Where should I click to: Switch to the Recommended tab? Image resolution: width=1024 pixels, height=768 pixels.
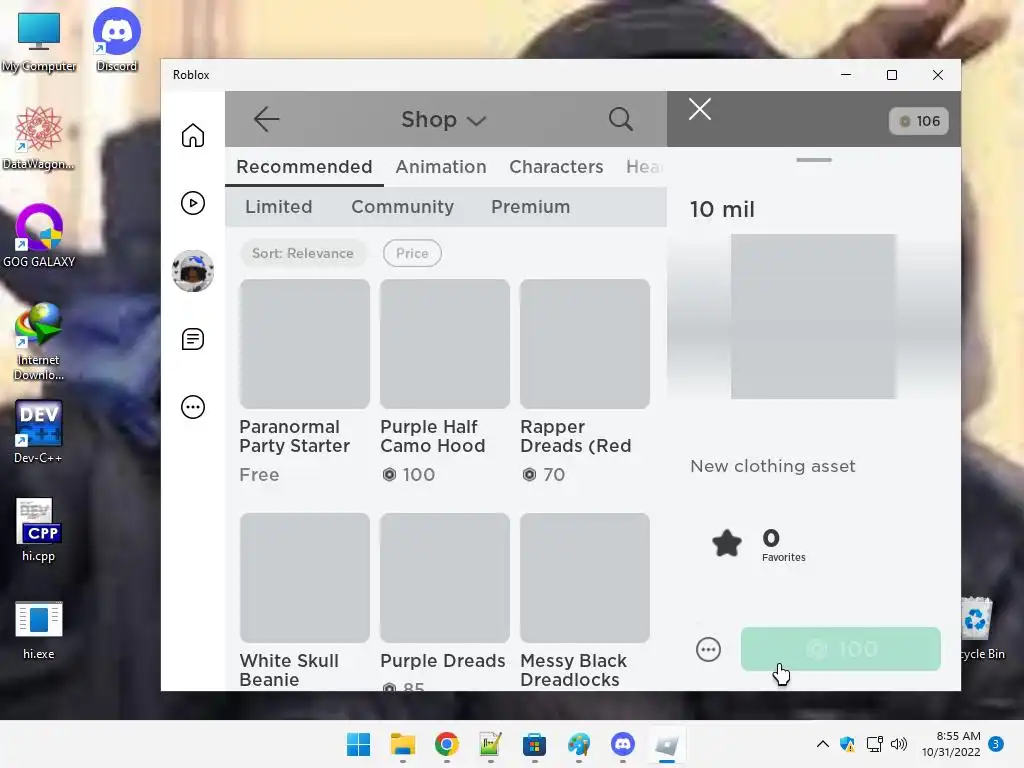pyautogui.click(x=304, y=167)
